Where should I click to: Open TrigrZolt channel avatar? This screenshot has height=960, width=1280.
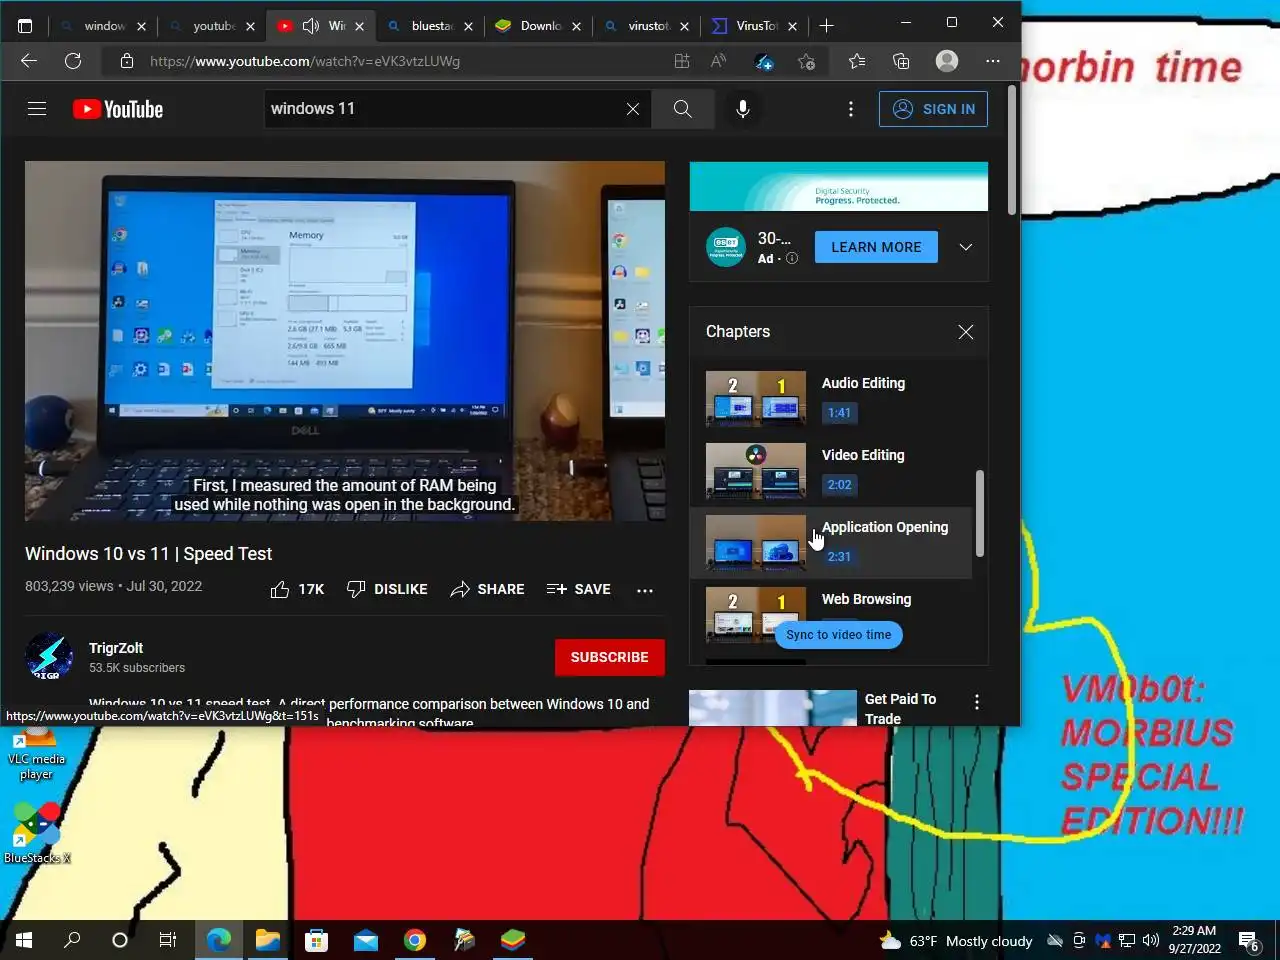coord(49,657)
